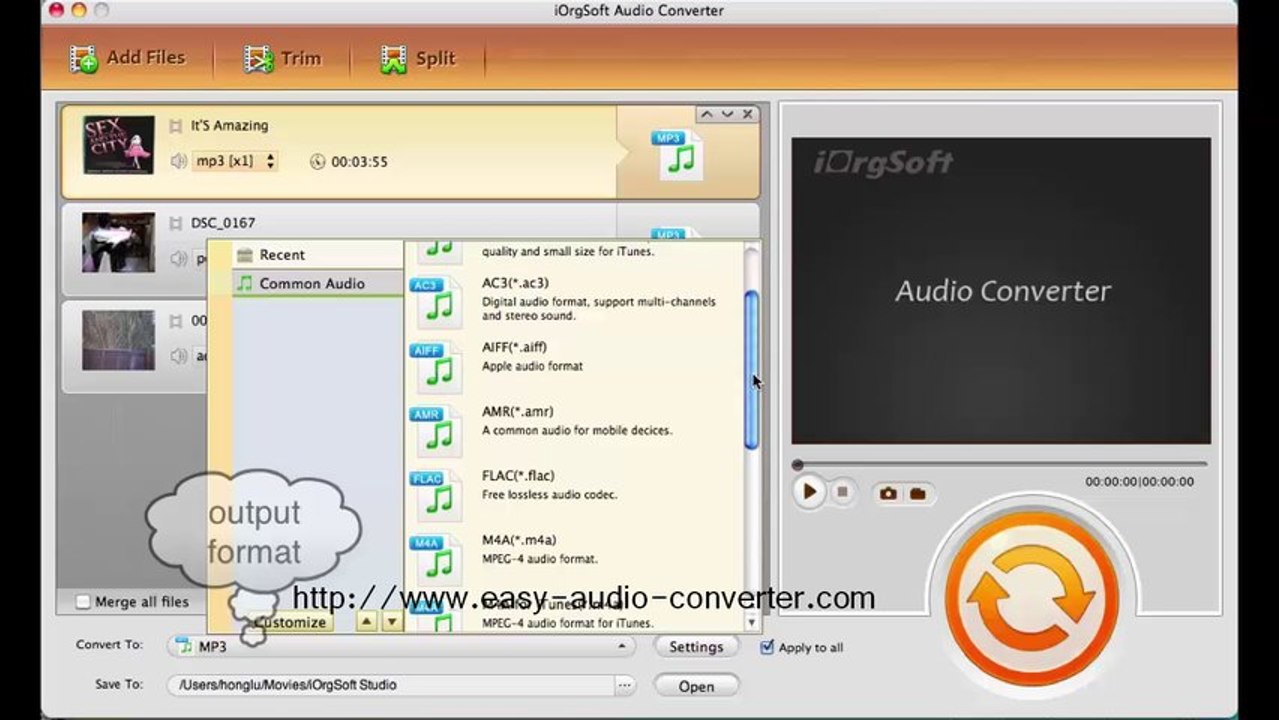This screenshot has width=1279, height=720.
Task: Click the Customize button in format popup
Action: click(290, 622)
